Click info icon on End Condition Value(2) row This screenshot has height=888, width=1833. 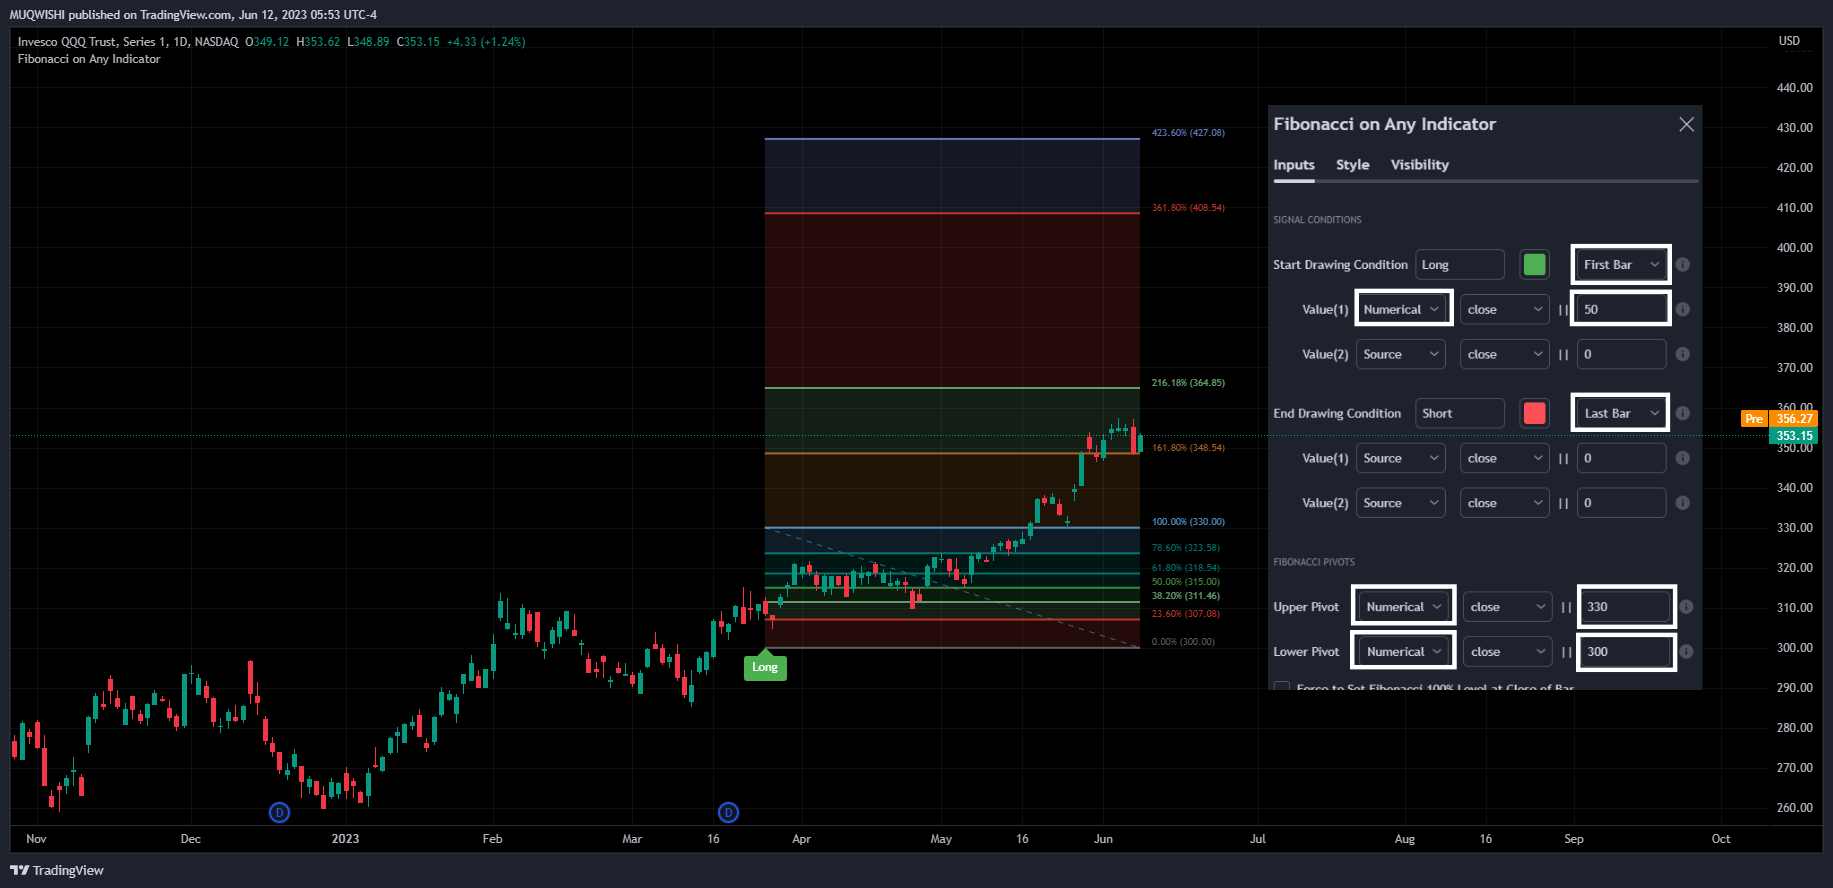point(1682,503)
